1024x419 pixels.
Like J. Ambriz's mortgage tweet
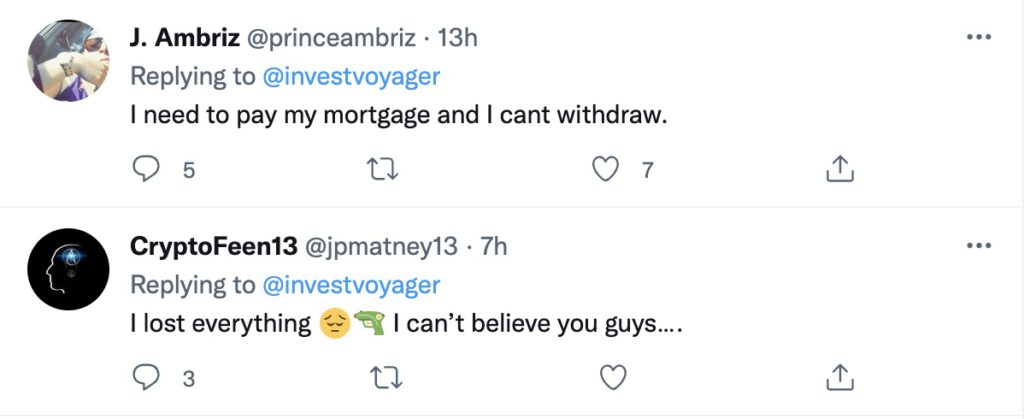click(x=606, y=170)
